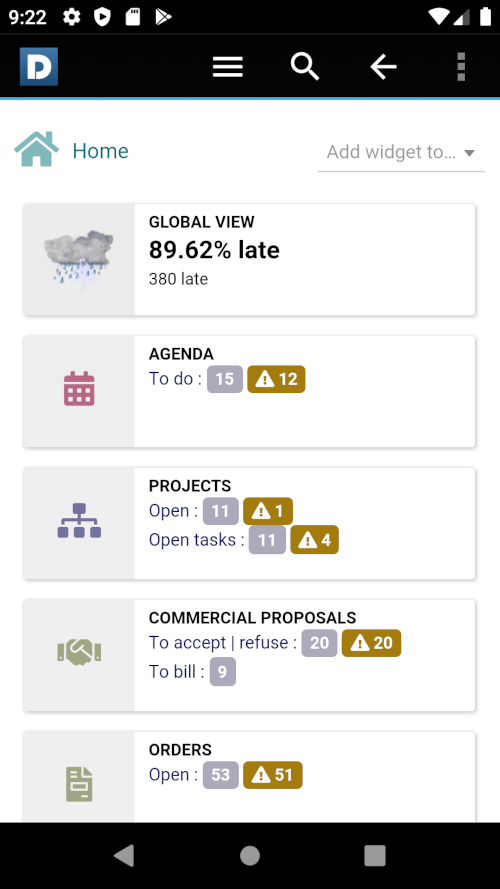Open the hamburger main menu
Viewport: 500px width, 889px height.
(x=228, y=67)
